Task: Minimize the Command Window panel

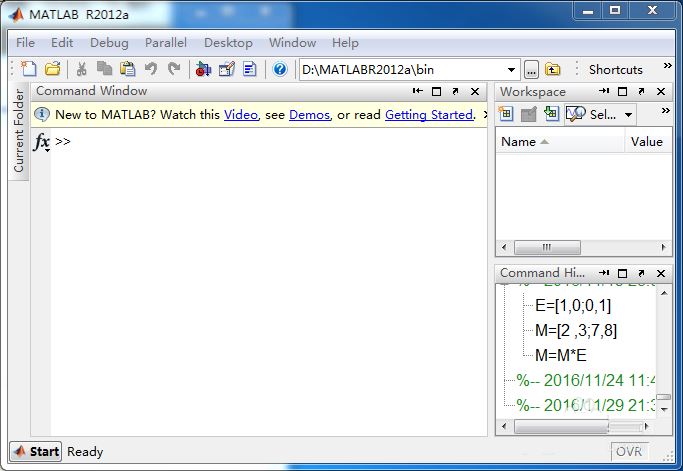Action: tap(417, 91)
